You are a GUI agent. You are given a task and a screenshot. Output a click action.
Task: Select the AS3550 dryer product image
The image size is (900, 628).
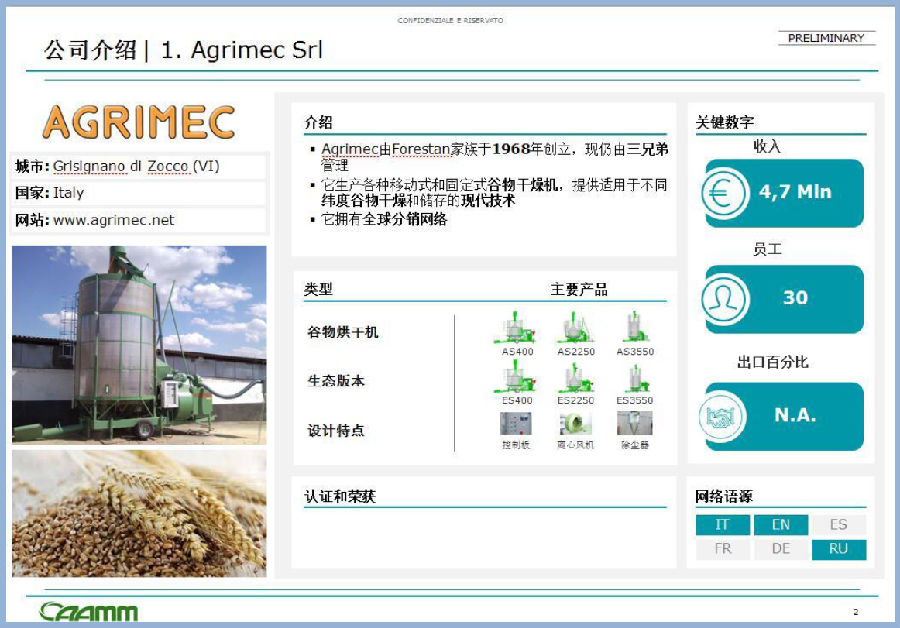(x=634, y=328)
